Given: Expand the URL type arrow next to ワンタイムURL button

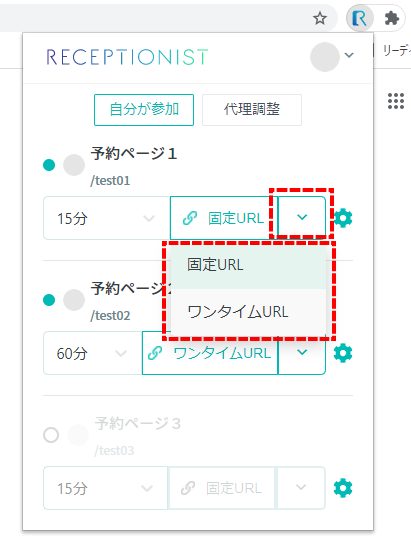Looking at the screenshot, I should [302, 353].
